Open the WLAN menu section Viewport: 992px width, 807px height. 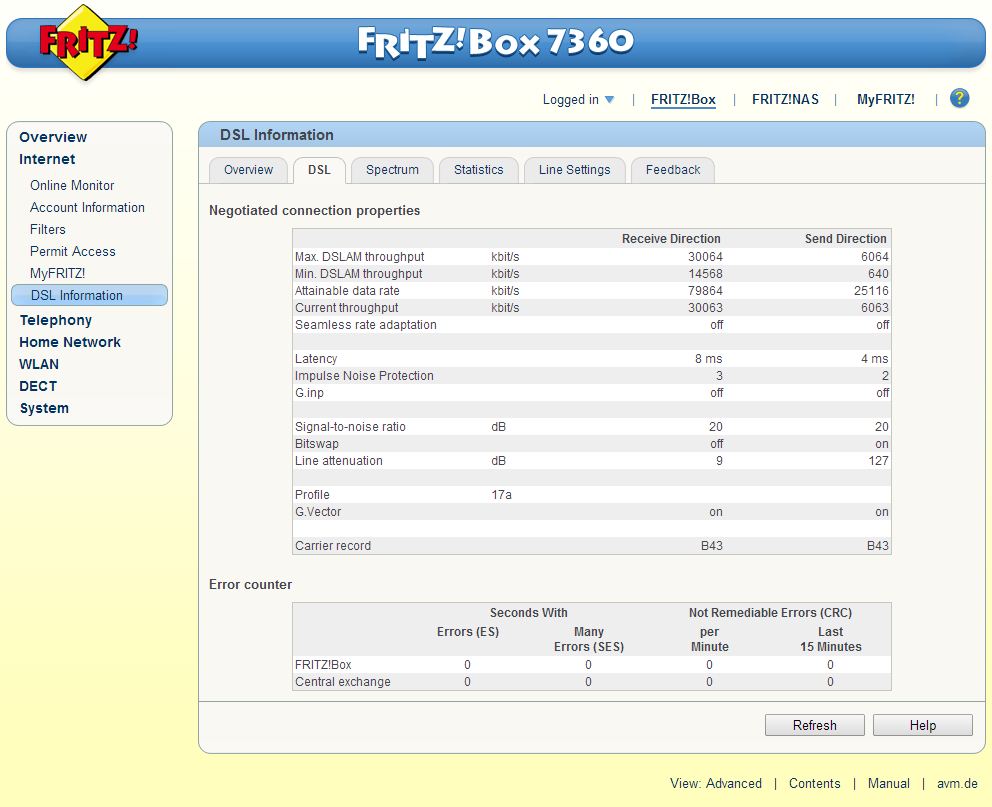(39, 364)
